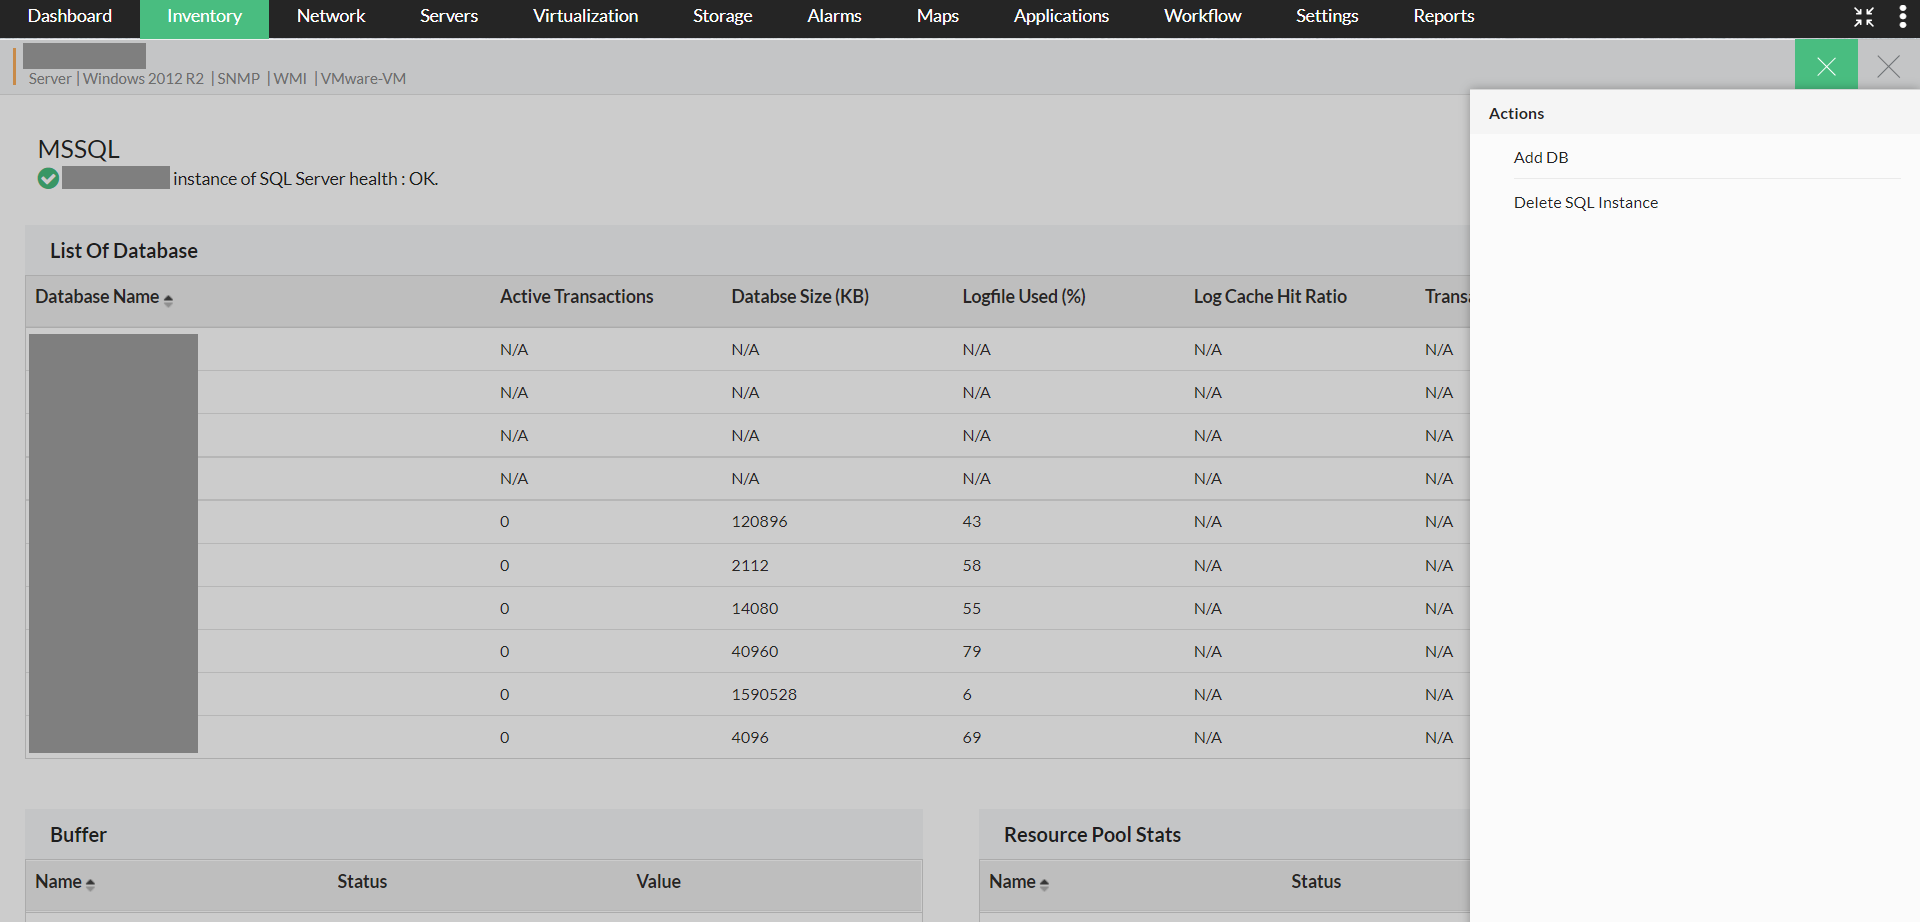Click the WMI protocol label
Screen dimensions: 1920x922
point(290,79)
